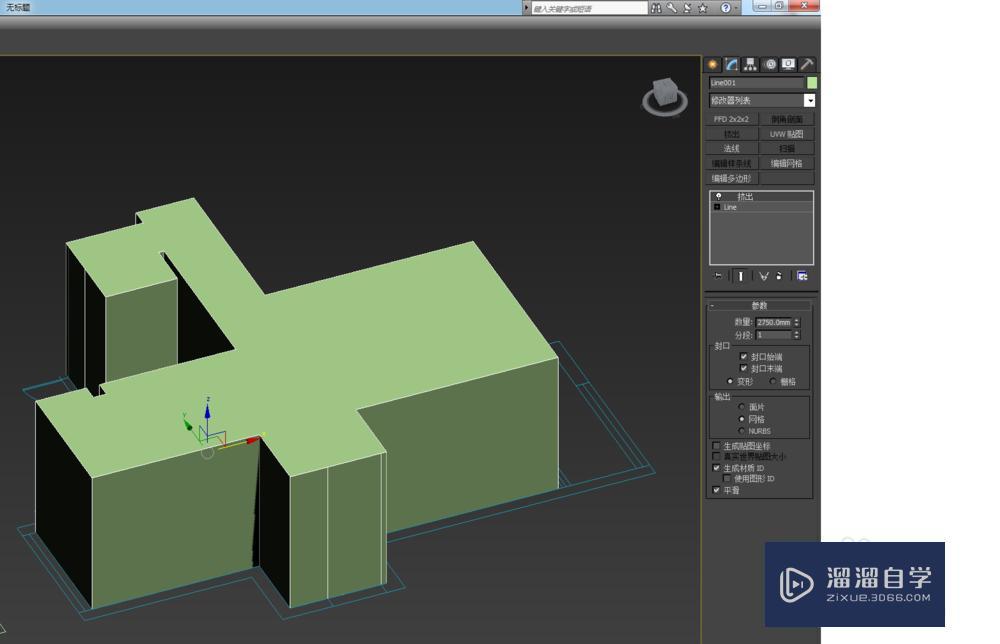The width and height of the screenshot is (1000, 644).
Task: Click the UVW 贴图 modifier button
Action: tap(786, 134)
